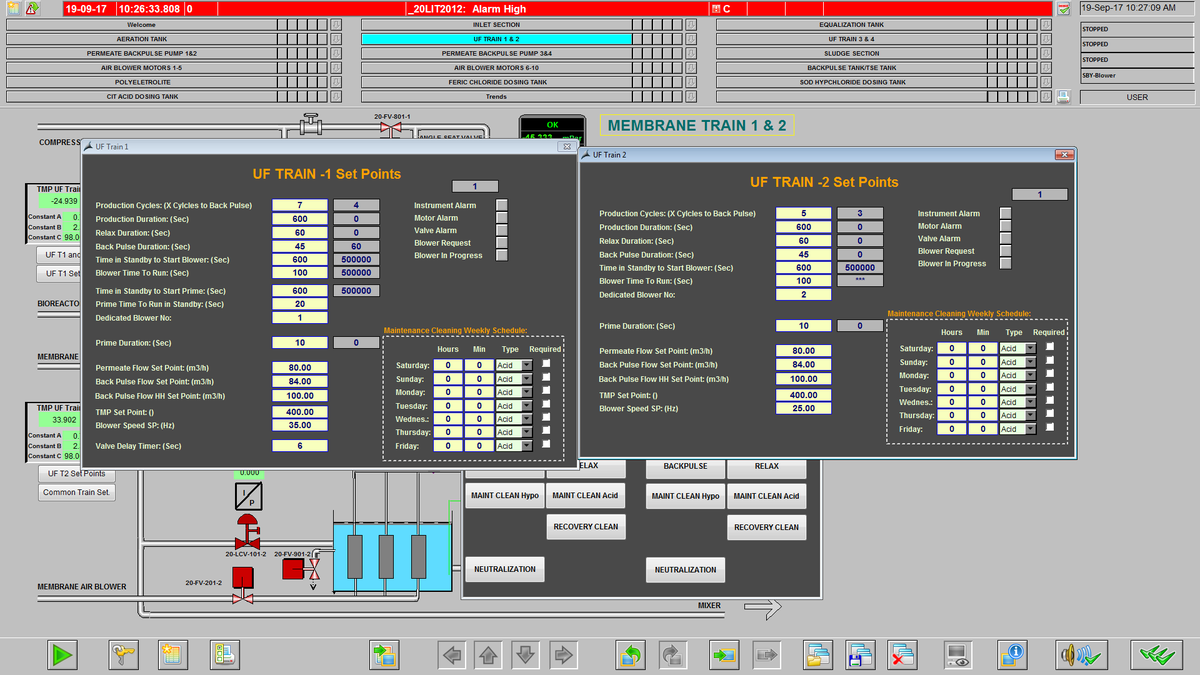Screen dimensions: 1200x675
Task: Click the print screen icon in bottom toolbar
Action: tap(224, 655)
